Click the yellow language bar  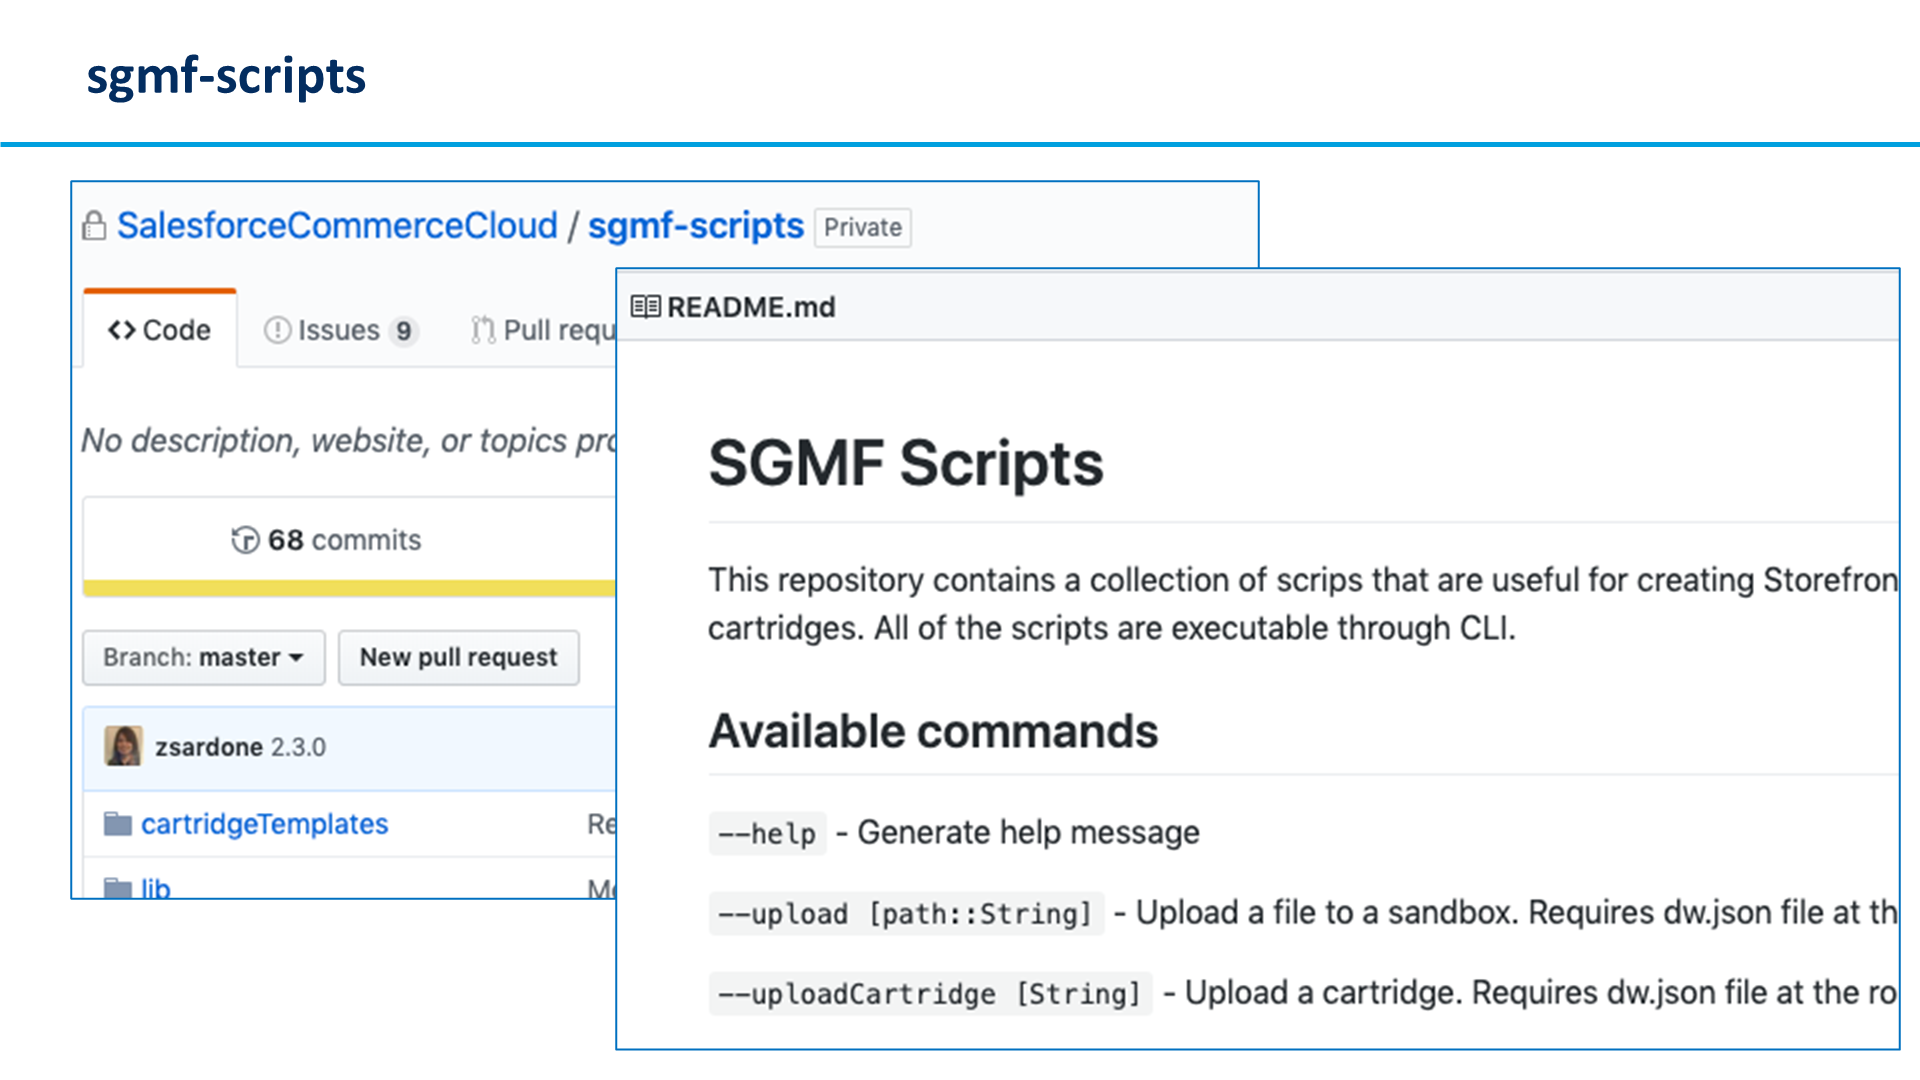pyautogui.click(x=350, y=588)
